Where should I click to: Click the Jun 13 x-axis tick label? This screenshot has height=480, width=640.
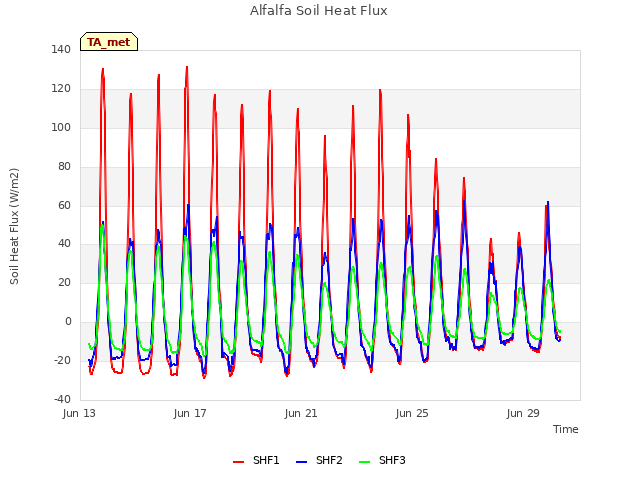tap(79, 413)
